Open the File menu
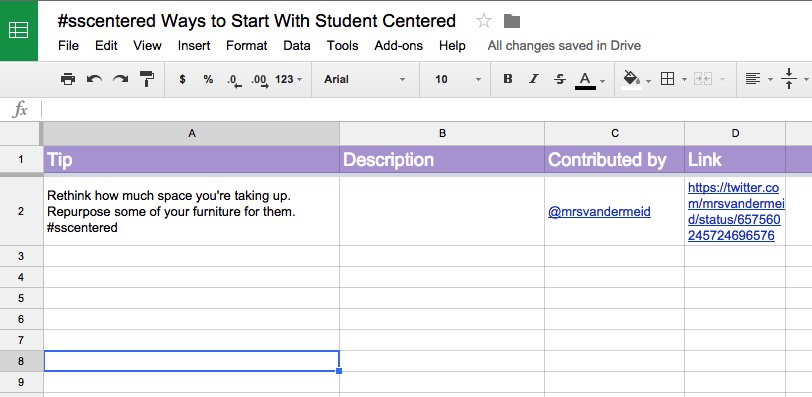Viewport: 812px width, 397px height. click(x=68, y=46)
